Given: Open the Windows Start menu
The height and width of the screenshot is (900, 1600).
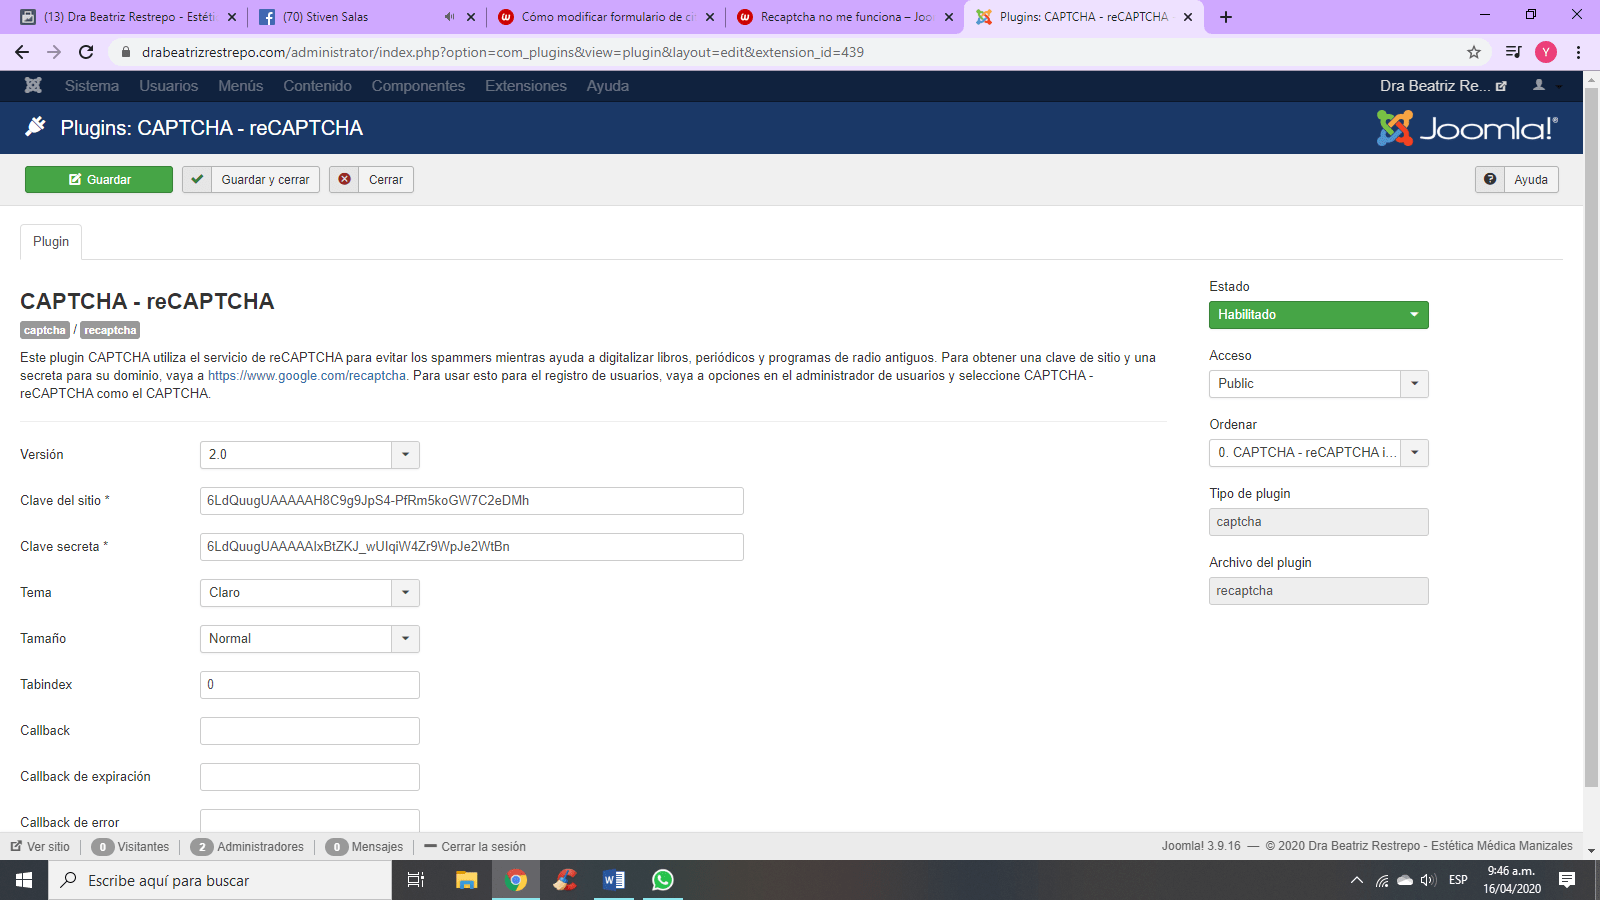Looking at the screenshot, I should (x=24, y=880).
